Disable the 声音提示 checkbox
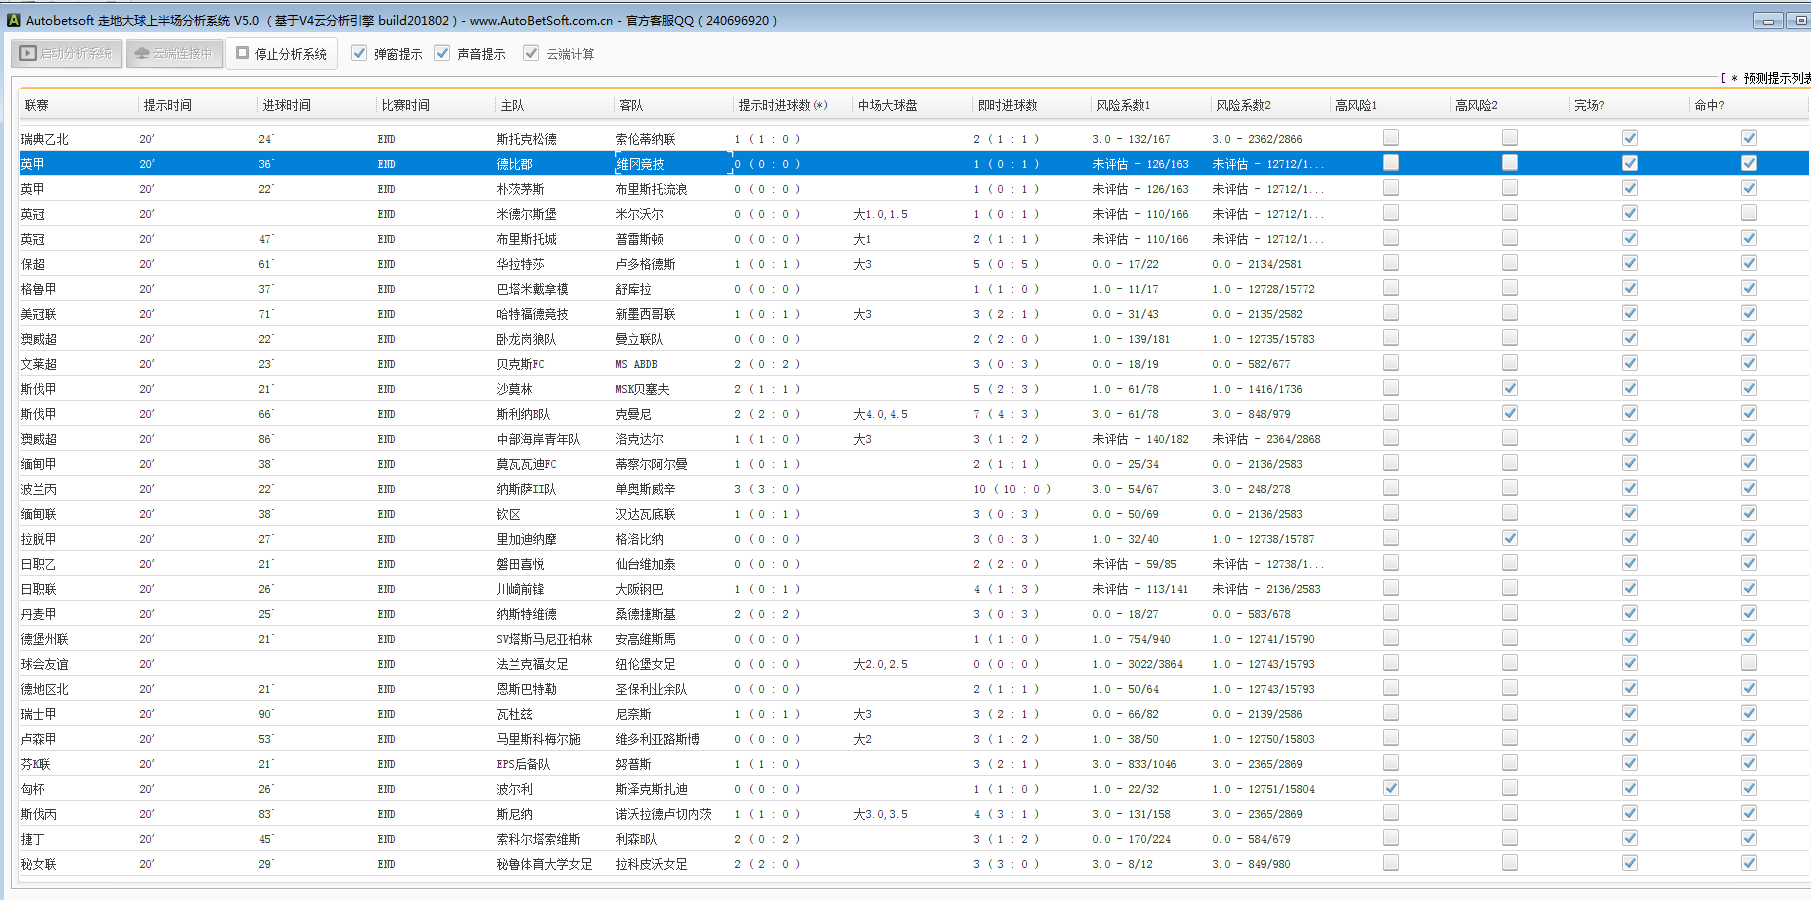This screenshot has height=900, width=1811. (x=443, y=54)
